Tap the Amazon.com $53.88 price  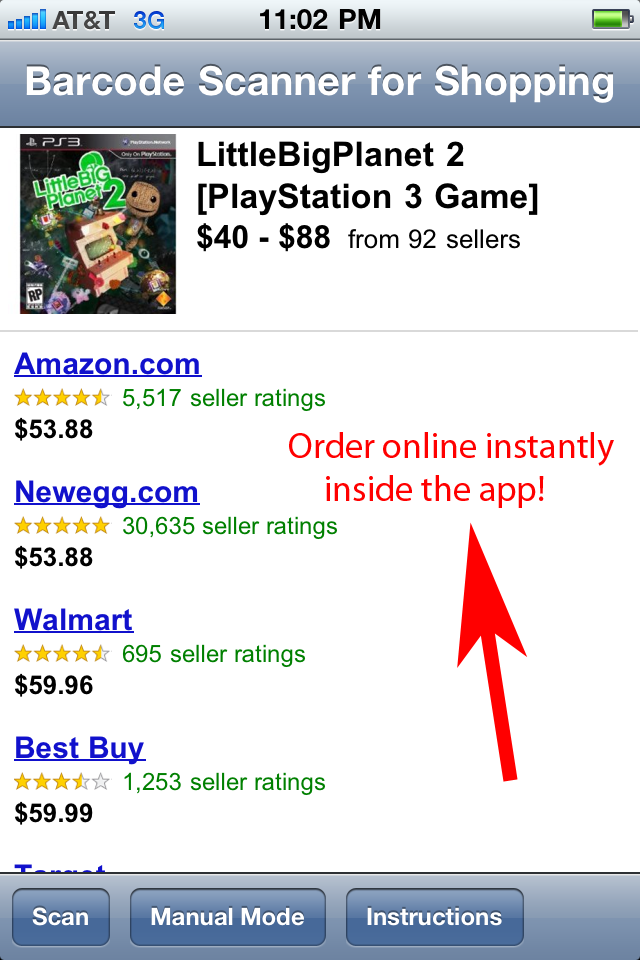pyautogui.click(x=54, y=429)
